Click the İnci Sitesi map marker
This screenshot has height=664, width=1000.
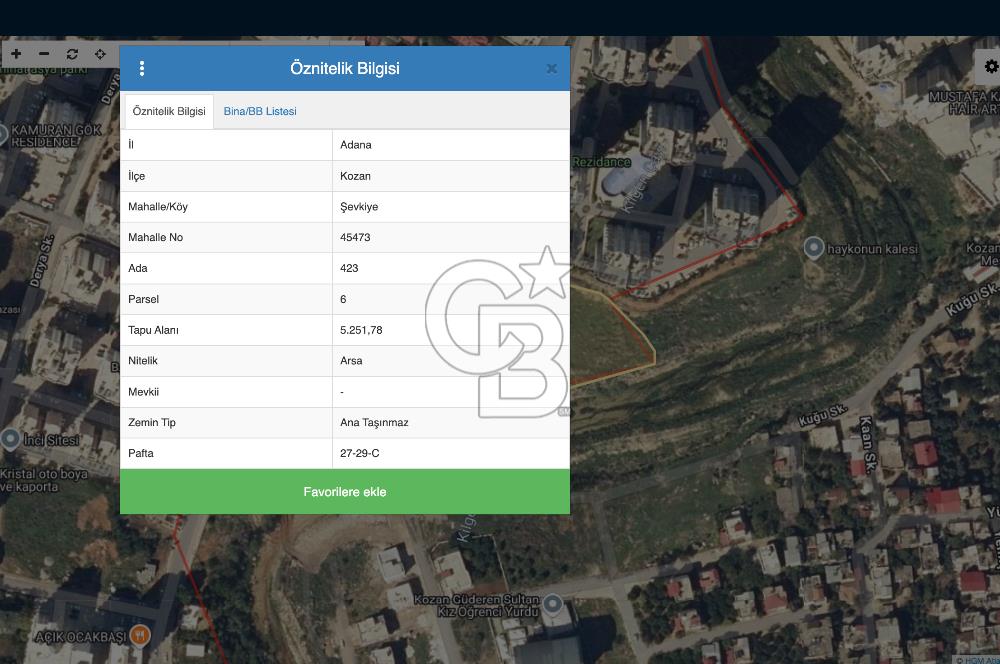(10, 439)
